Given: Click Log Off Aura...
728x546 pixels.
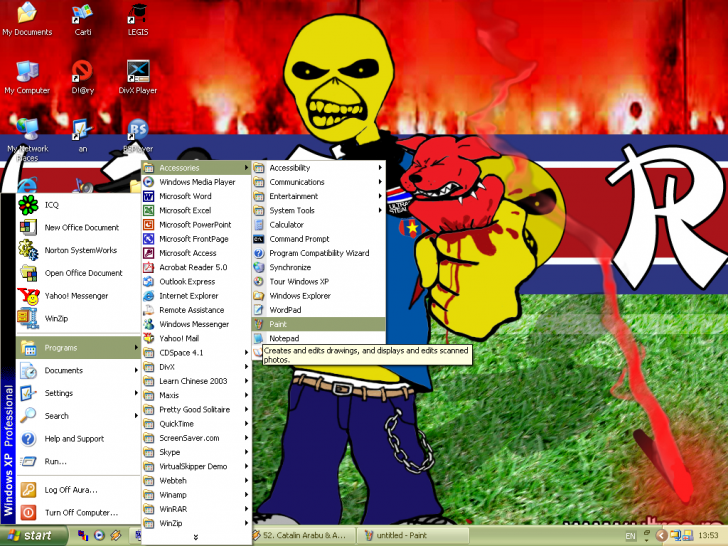Looking at the screenshot, I should click(x=78, y=490).
